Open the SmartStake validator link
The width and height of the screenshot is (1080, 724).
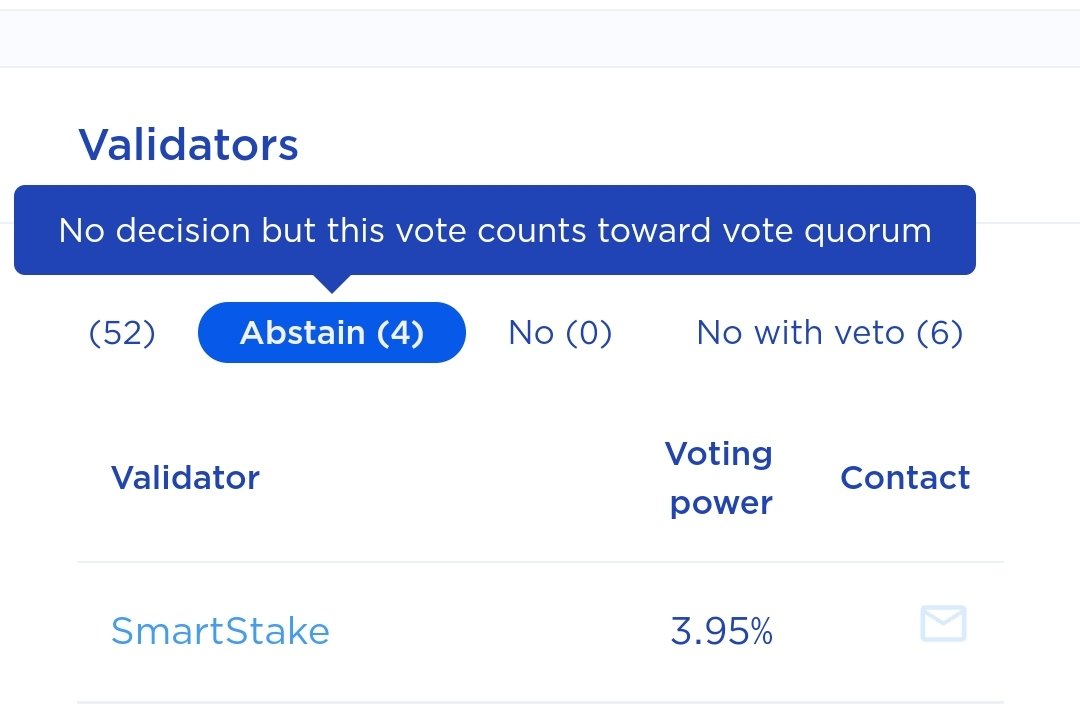(220, 631)
